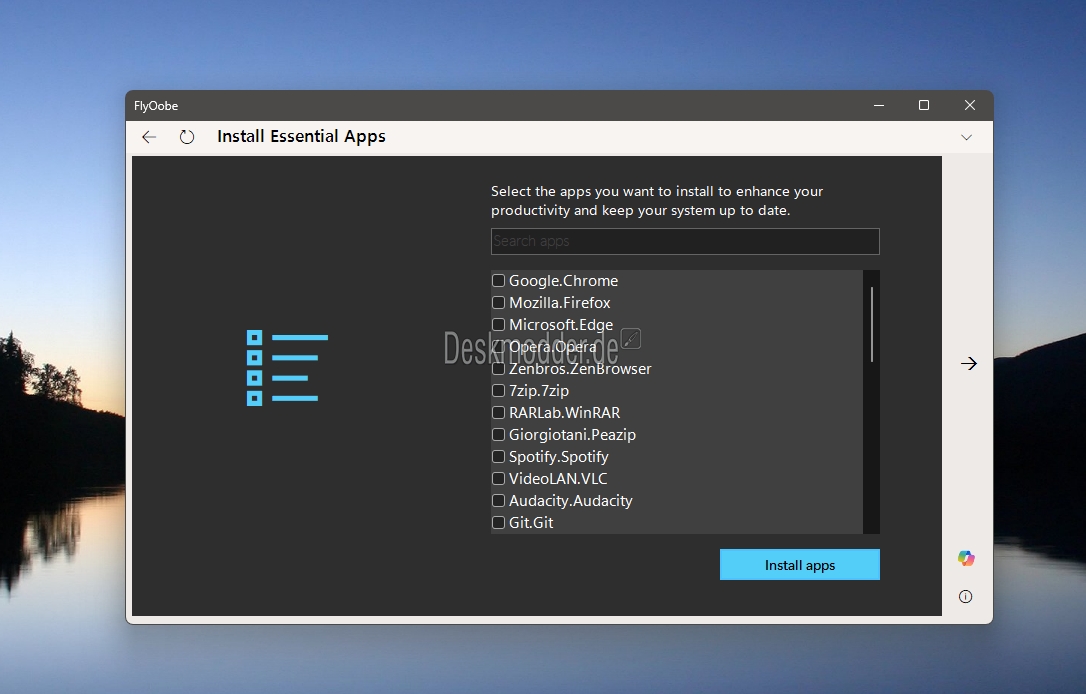Tick the Opera.Opera checkbox

click(x=498, y=346)
